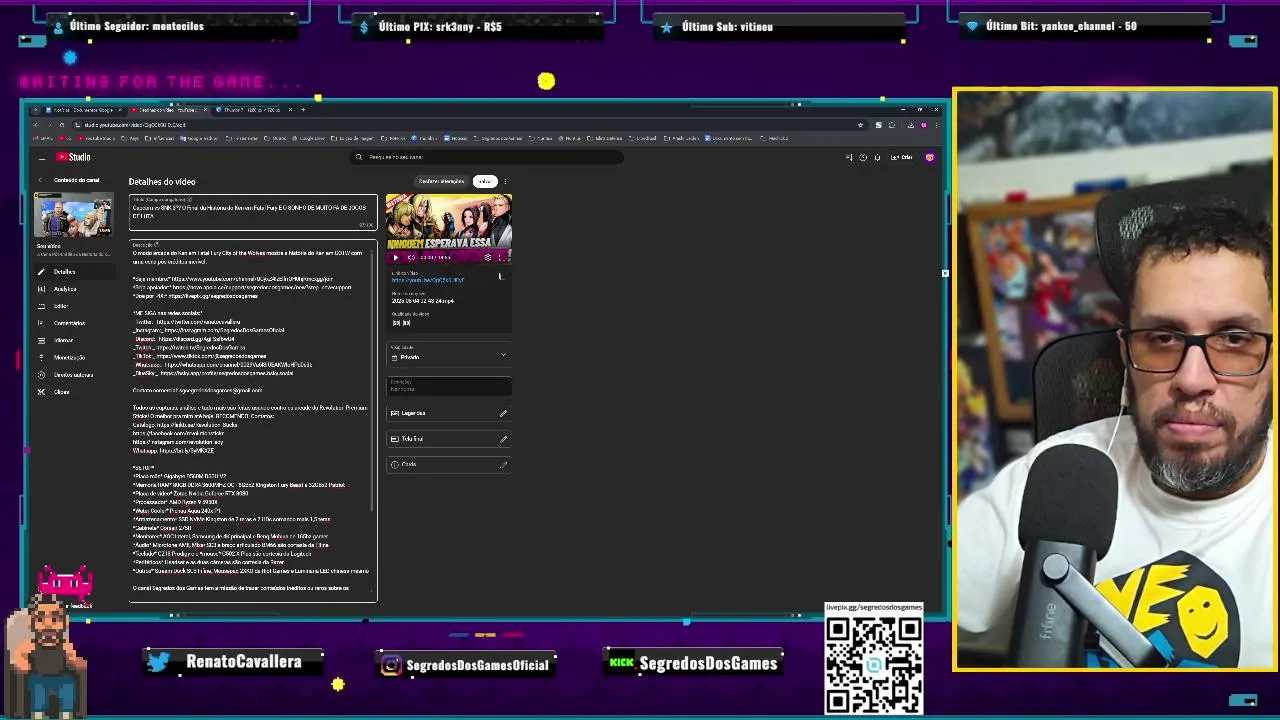Edit Cards with the pencil icon
1280x720 pixels.
(503, 464)
